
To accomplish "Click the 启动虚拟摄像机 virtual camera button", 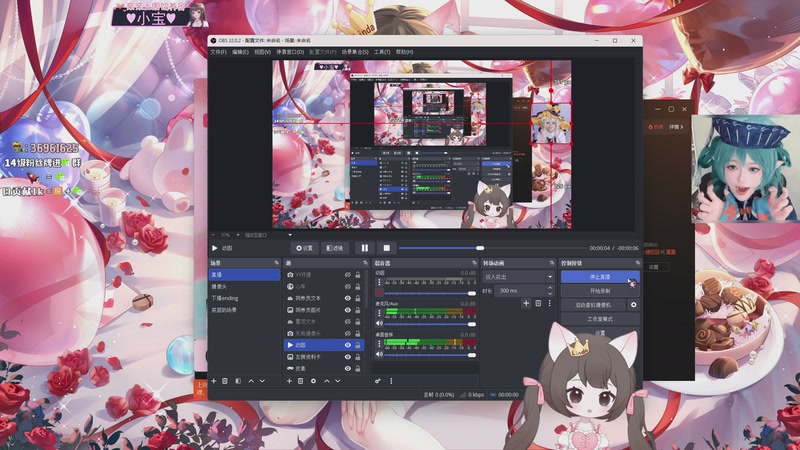I will coord(593,305).
